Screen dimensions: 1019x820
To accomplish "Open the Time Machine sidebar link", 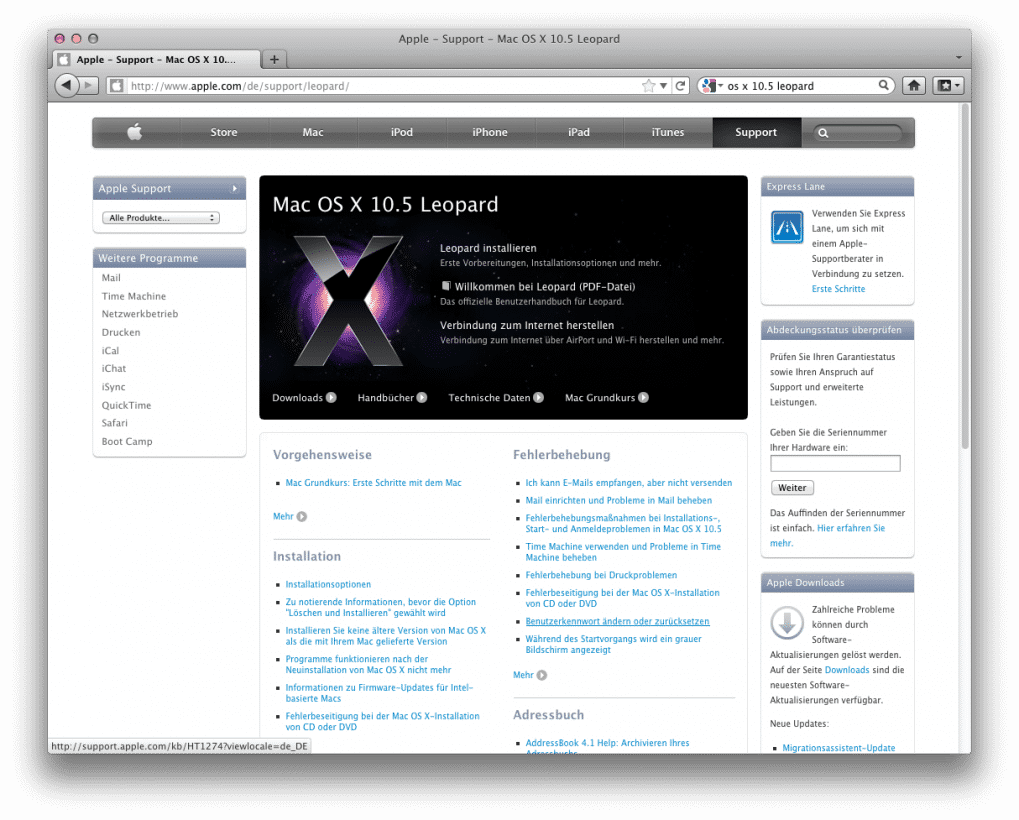I will [x=133, y=296].
